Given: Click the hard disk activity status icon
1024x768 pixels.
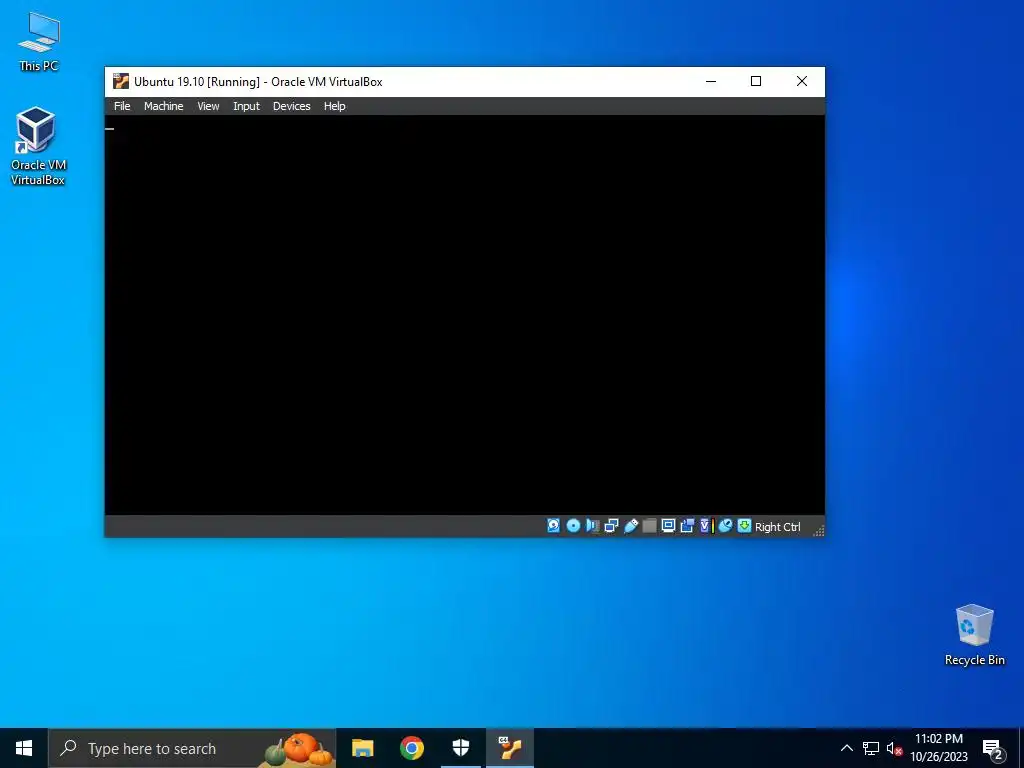Looking at the screenshot, I should [x=553, y=526].
